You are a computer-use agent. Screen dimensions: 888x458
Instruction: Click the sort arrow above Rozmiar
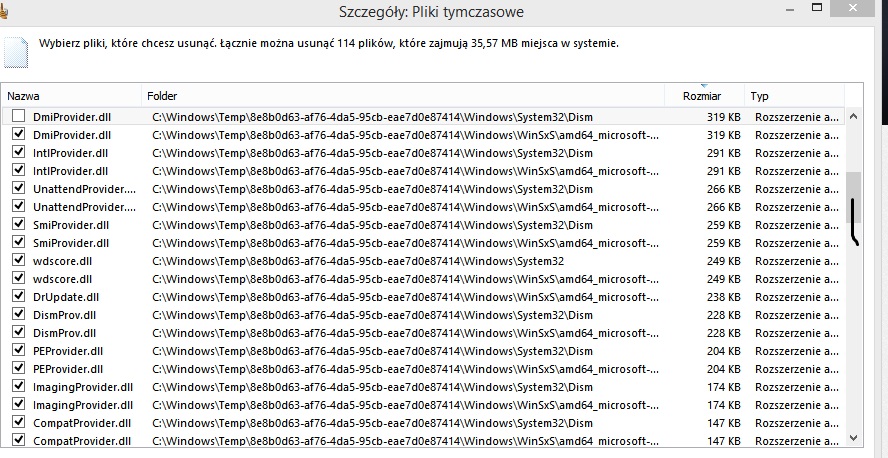pyautogui.click(x=704, y=85)
